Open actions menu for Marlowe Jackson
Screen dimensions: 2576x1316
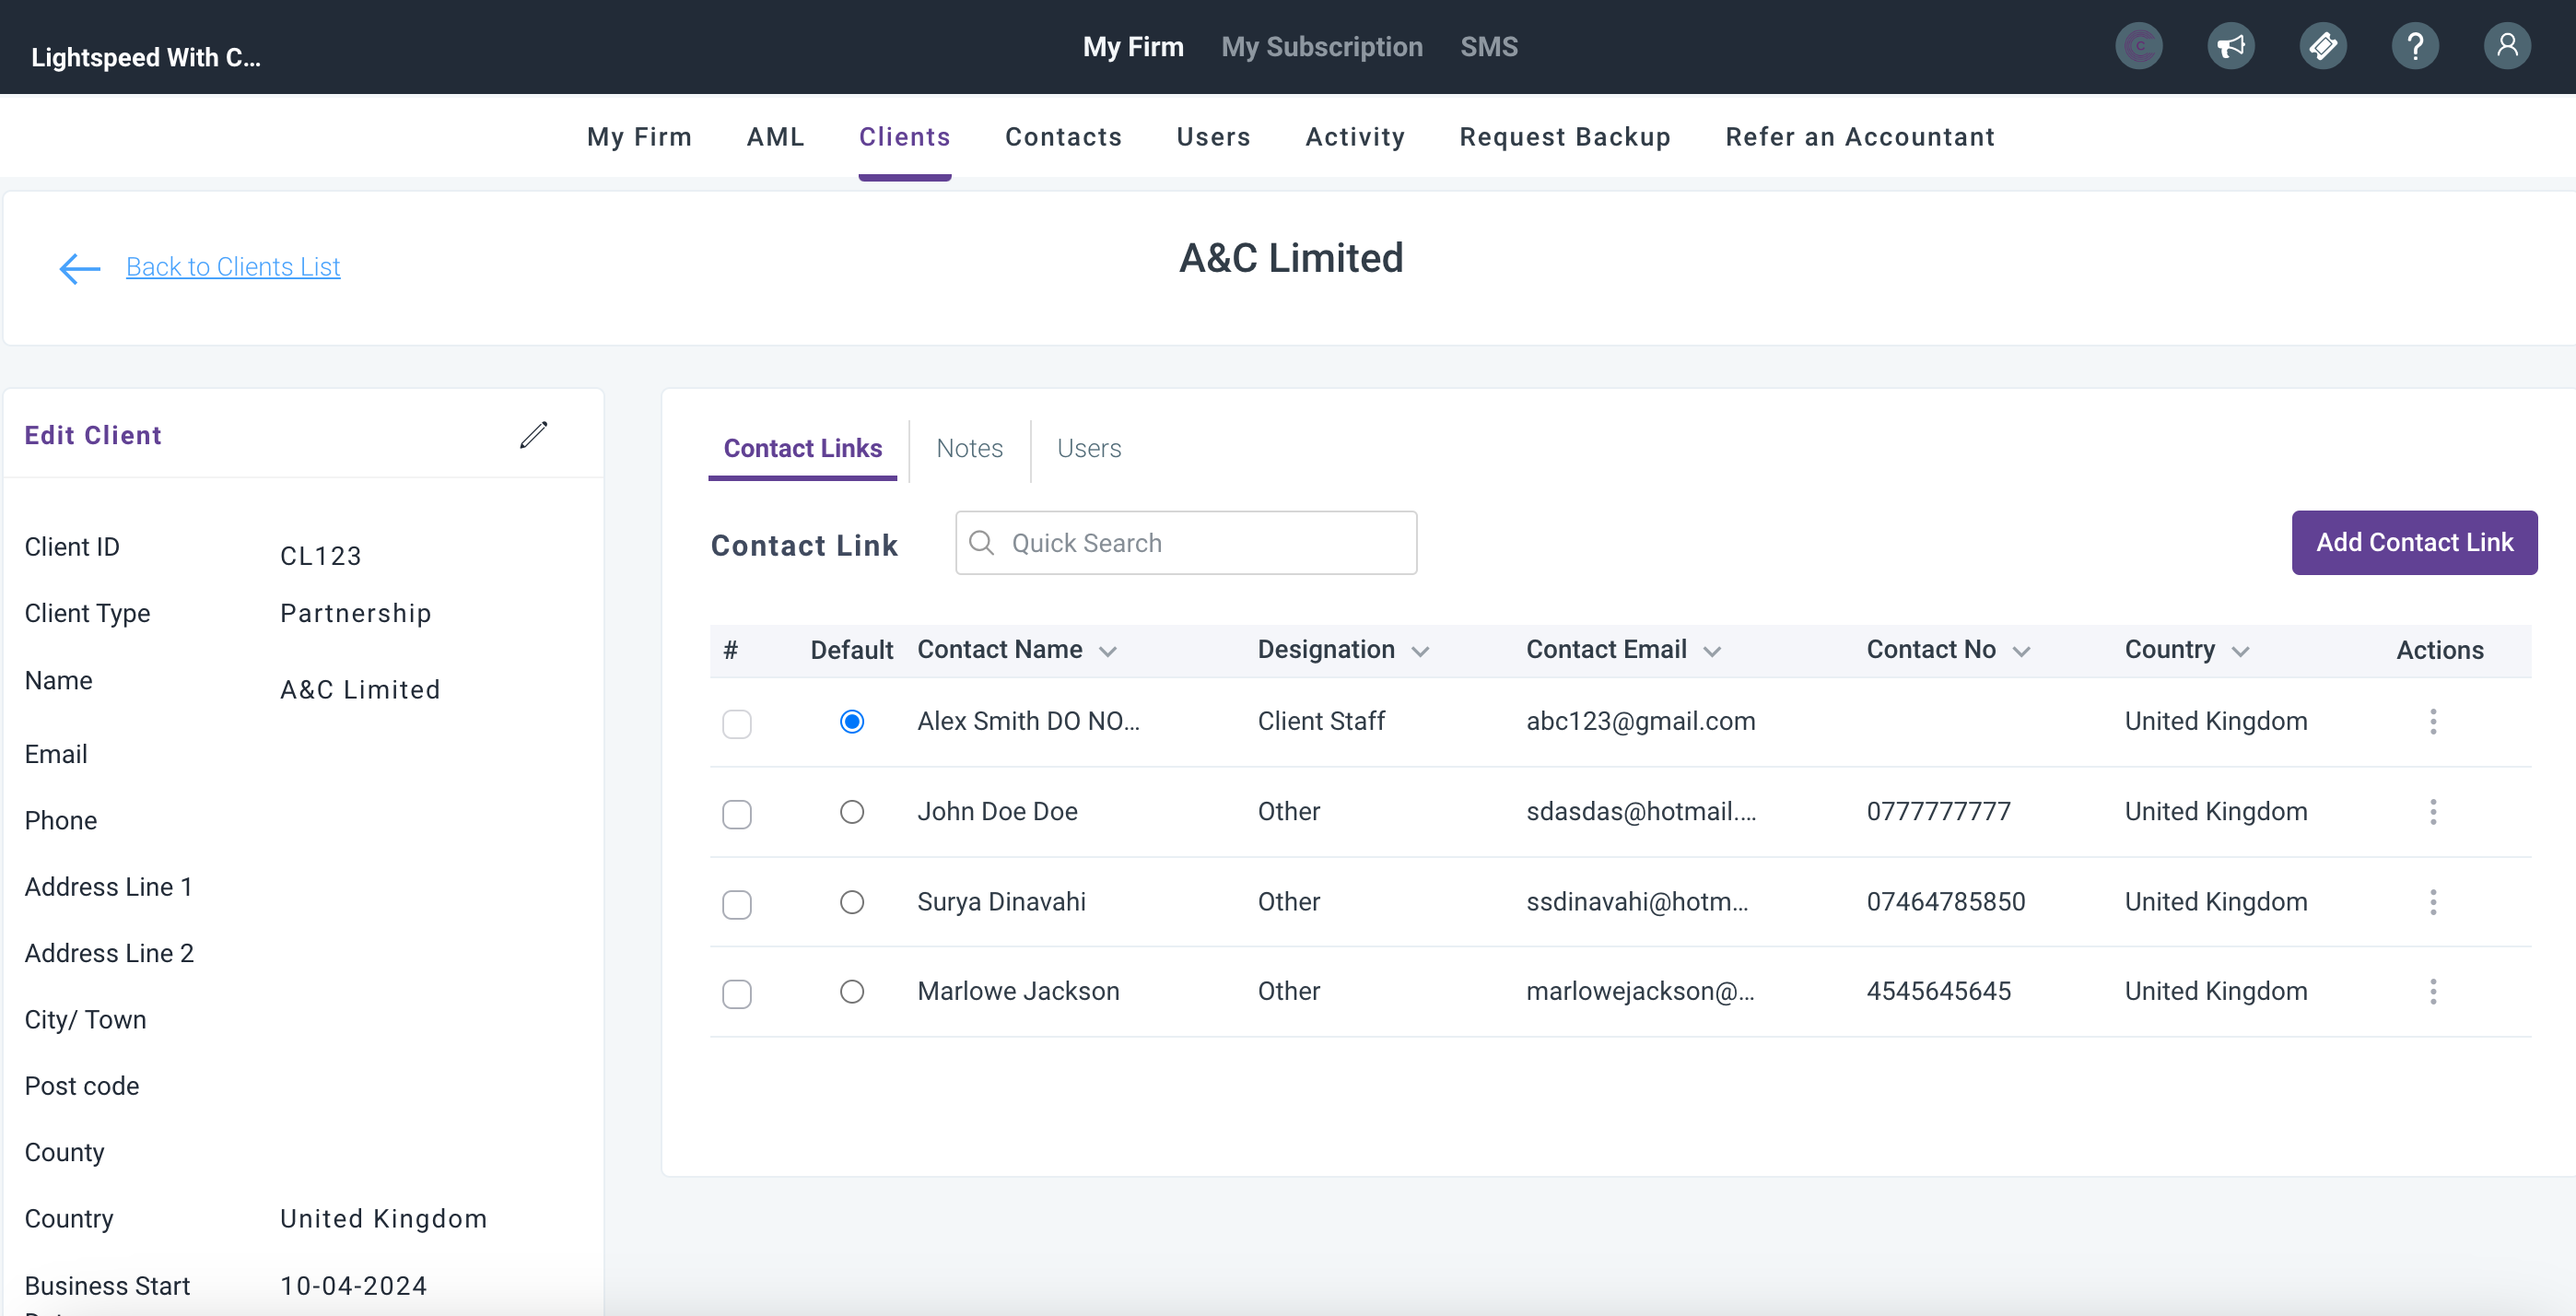2432,991
